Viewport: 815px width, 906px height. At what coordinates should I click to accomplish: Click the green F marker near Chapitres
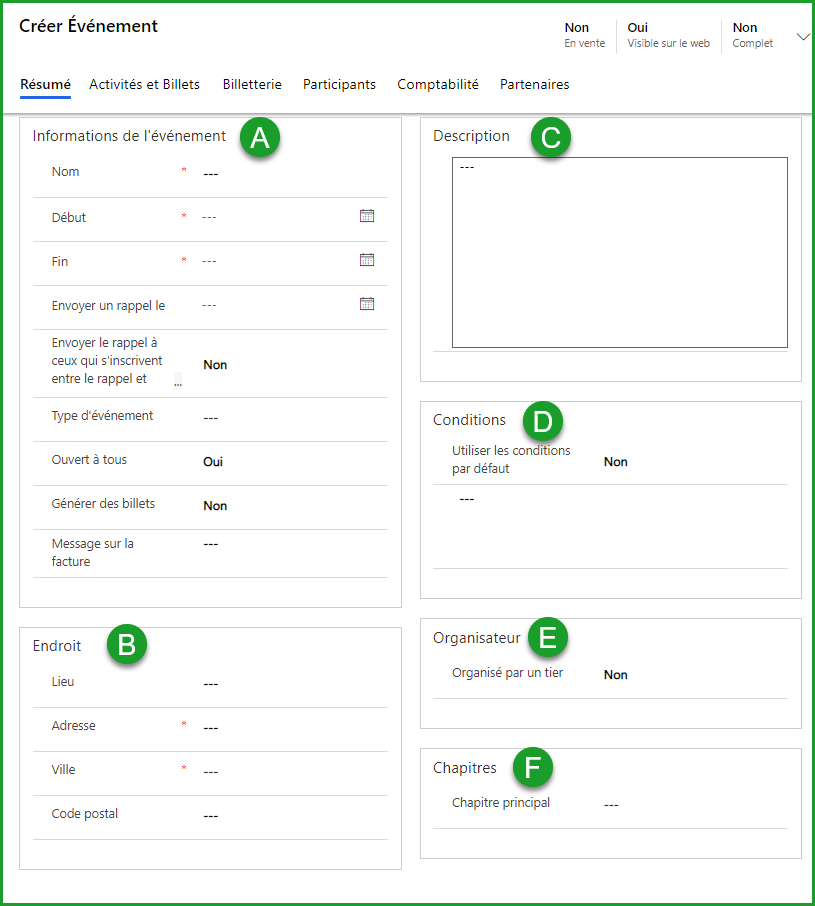coord(533,768)
